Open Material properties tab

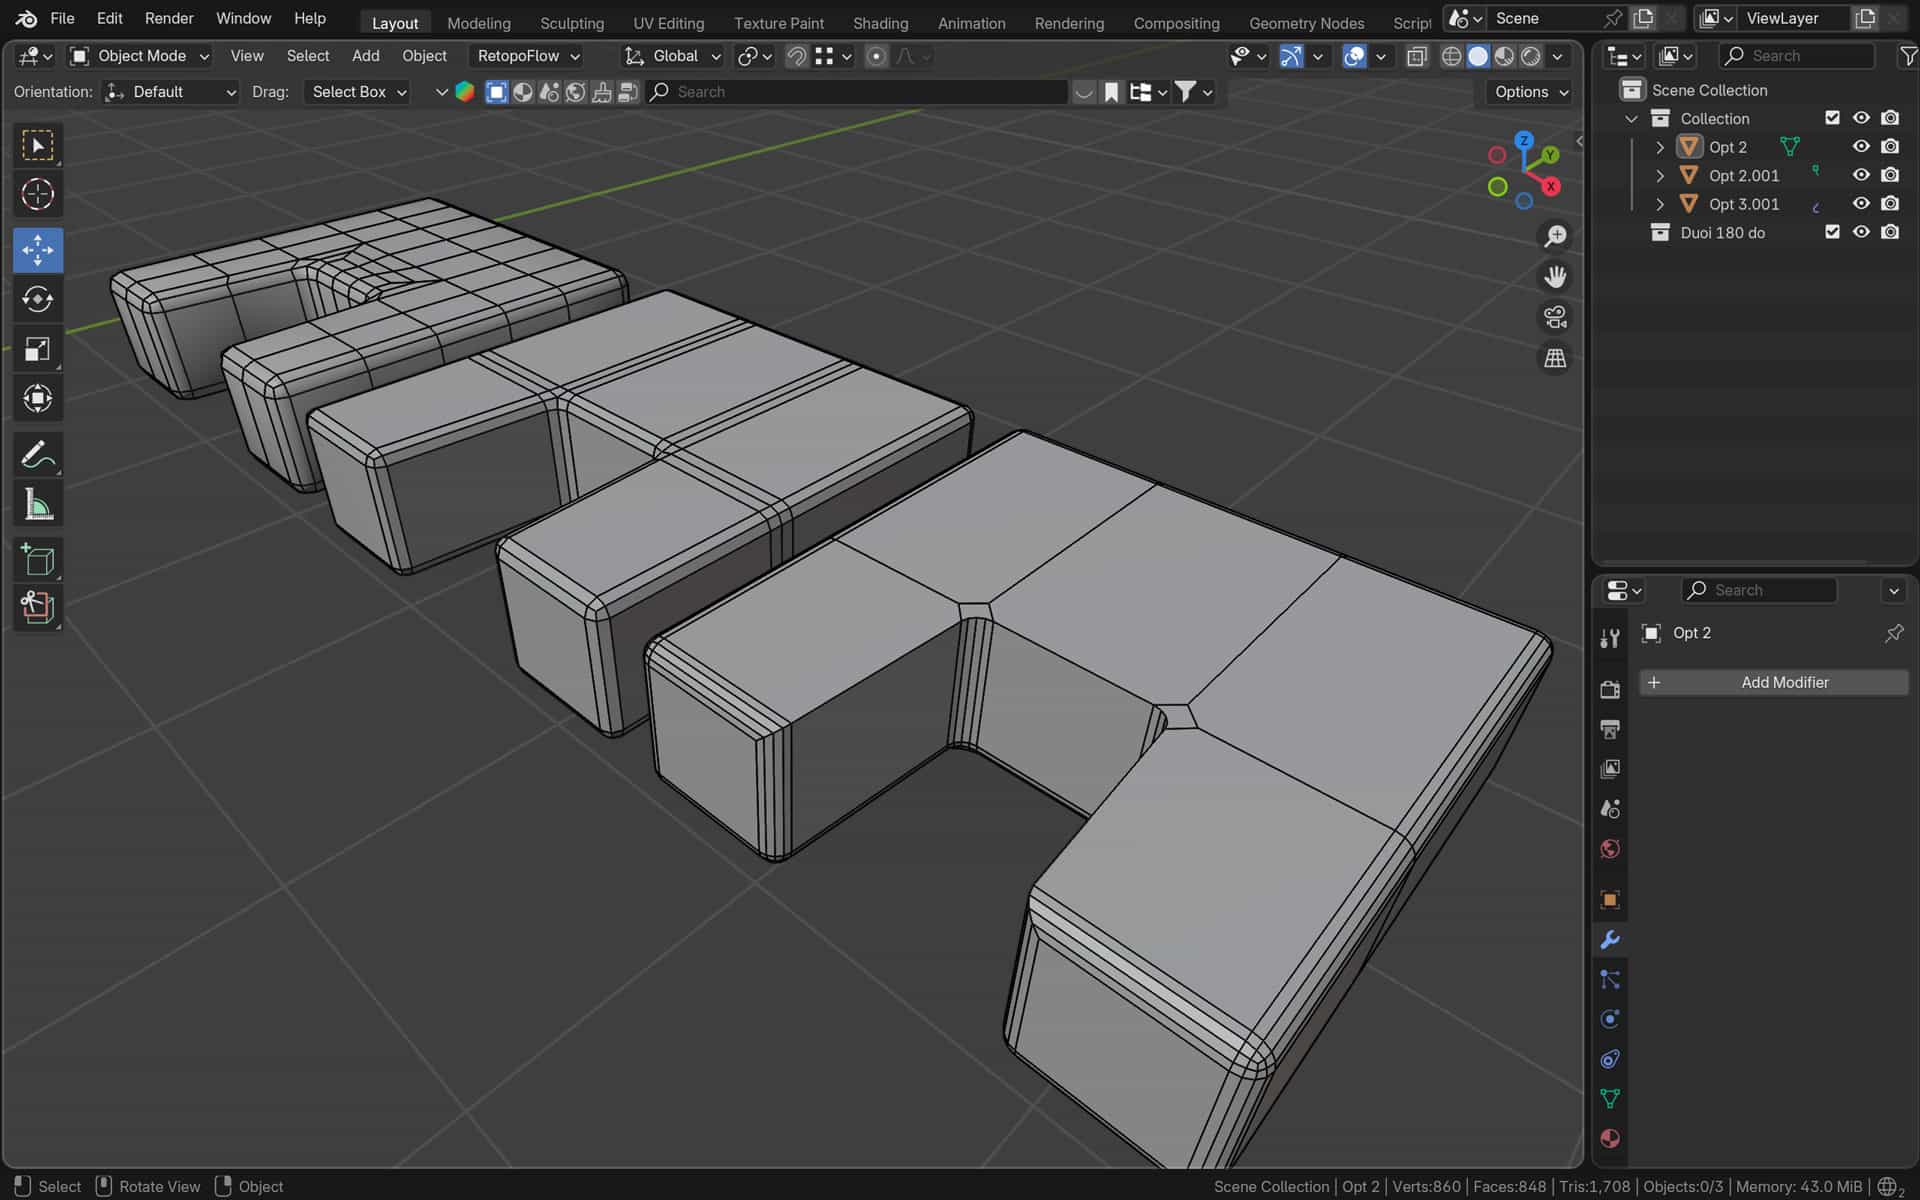click(1610, 1138)
